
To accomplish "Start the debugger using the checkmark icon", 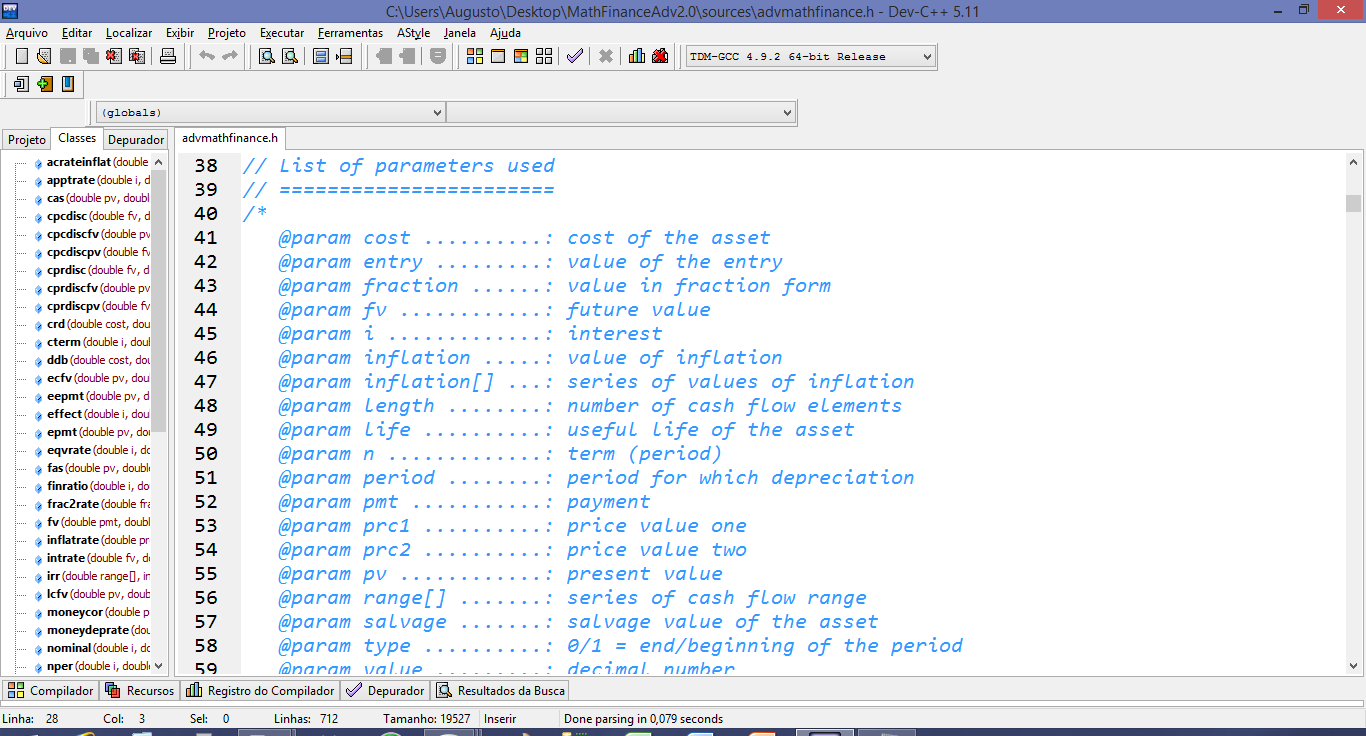I will click(x=574, y=56).
